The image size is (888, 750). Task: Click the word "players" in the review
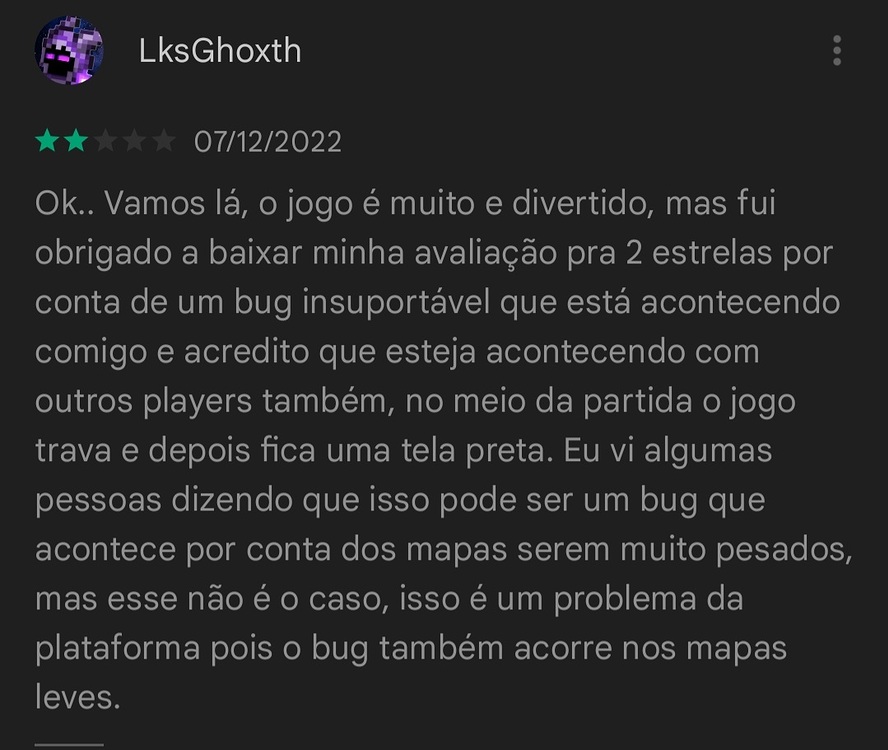click(x=197, y=403)
